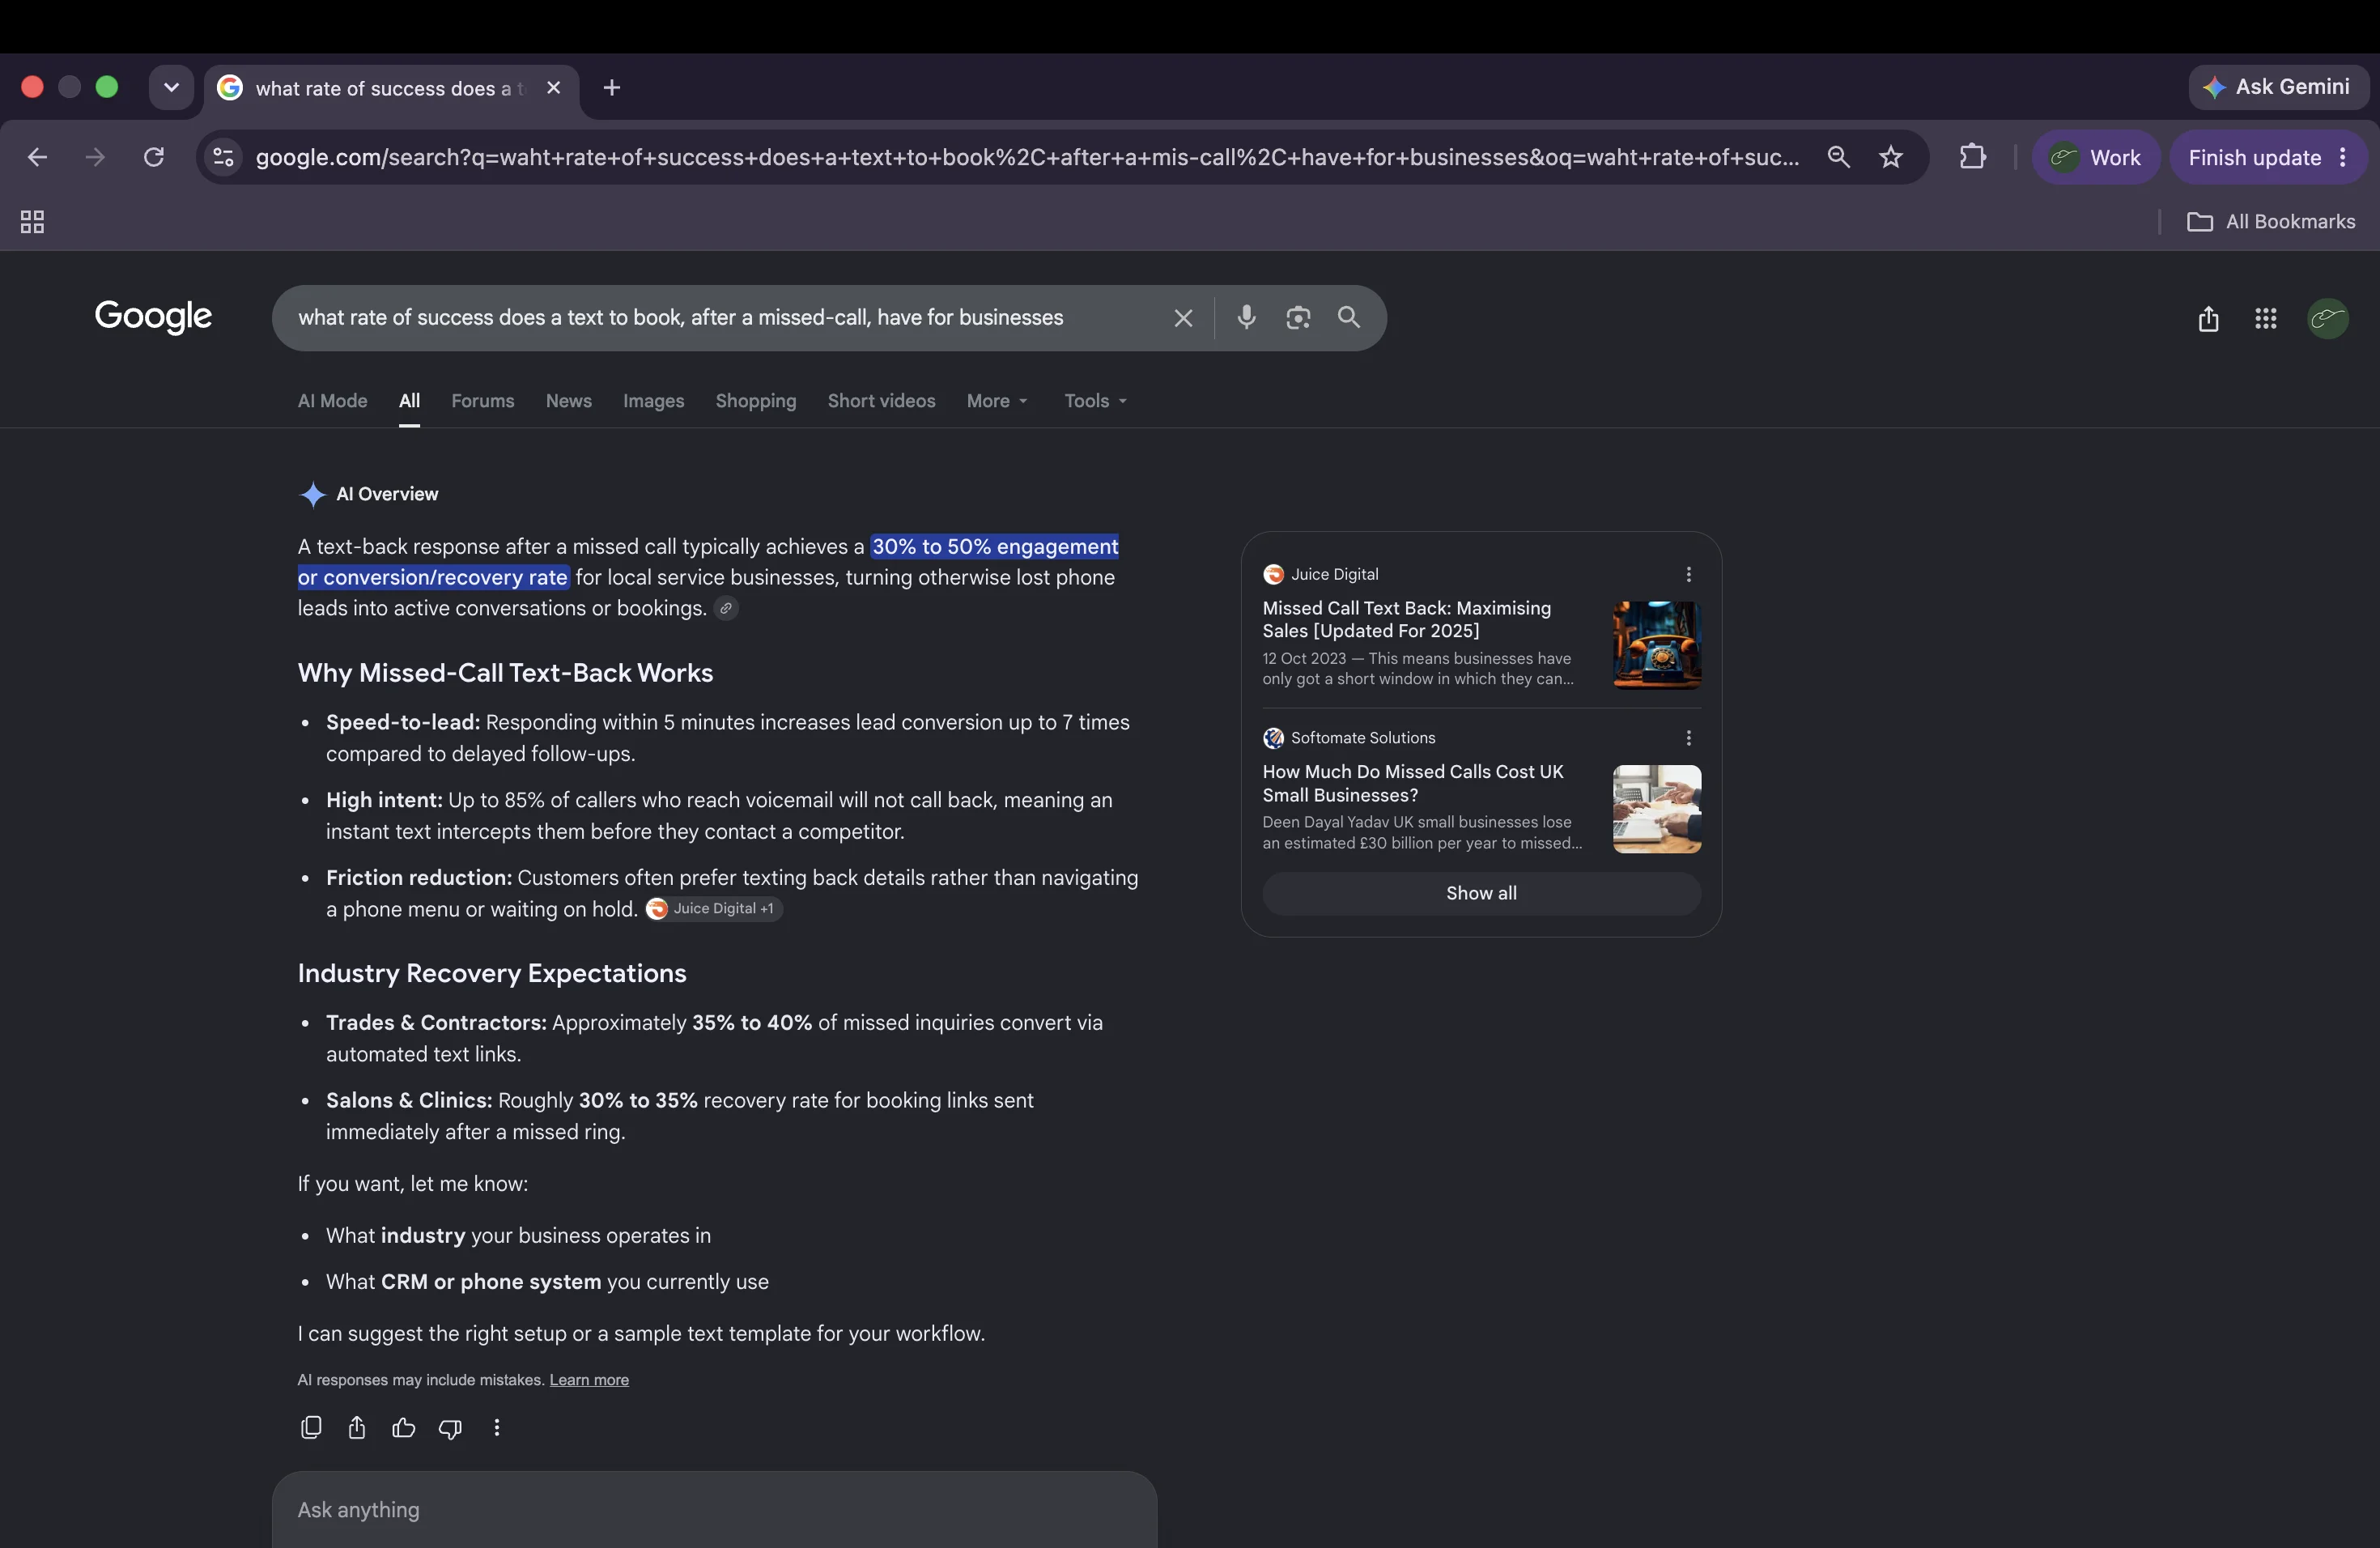Screen dimensions: 2380x1548
Task: Give the AI Overview a thumbs down
Action: coord(450,1428)
